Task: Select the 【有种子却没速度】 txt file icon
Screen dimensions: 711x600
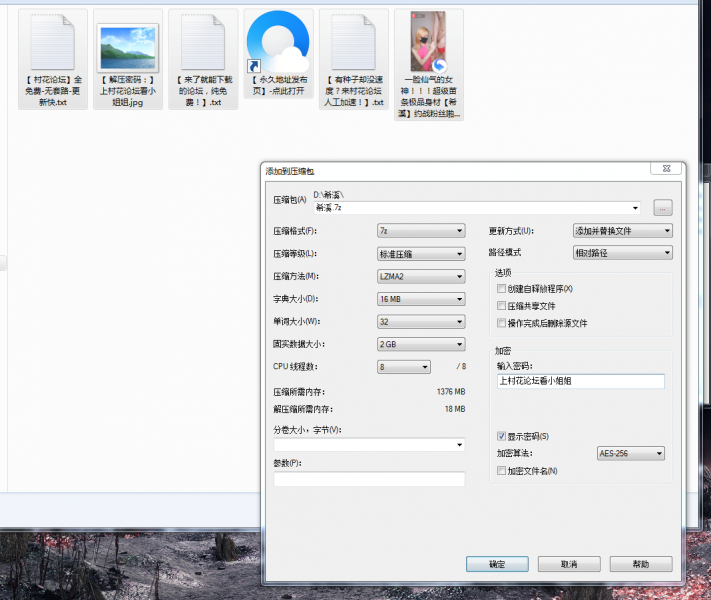Action: coord(352,45)
